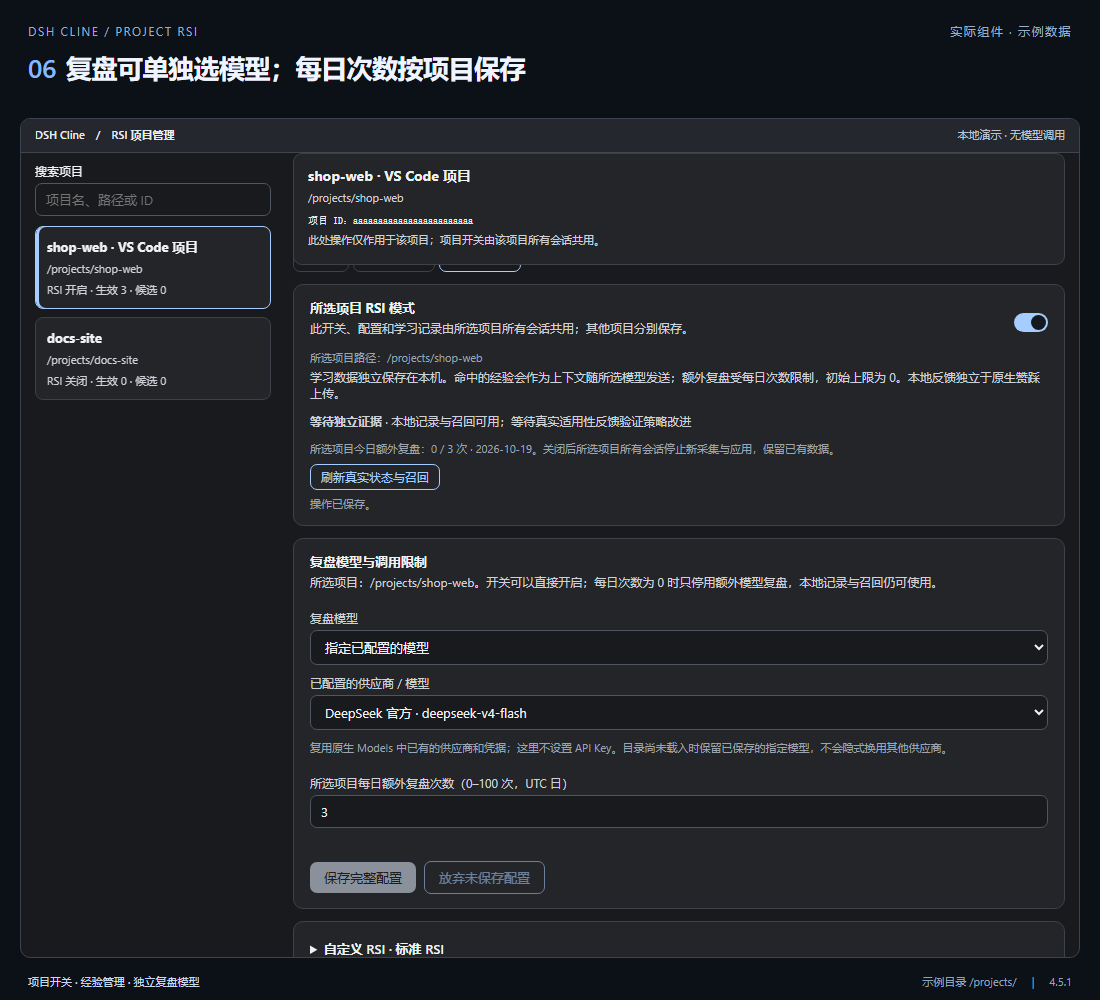The height and width of the screenshot is (1000, 1100).
Task: Select the shop-web · VS Code 项目 card
Action: click(153, 267)
